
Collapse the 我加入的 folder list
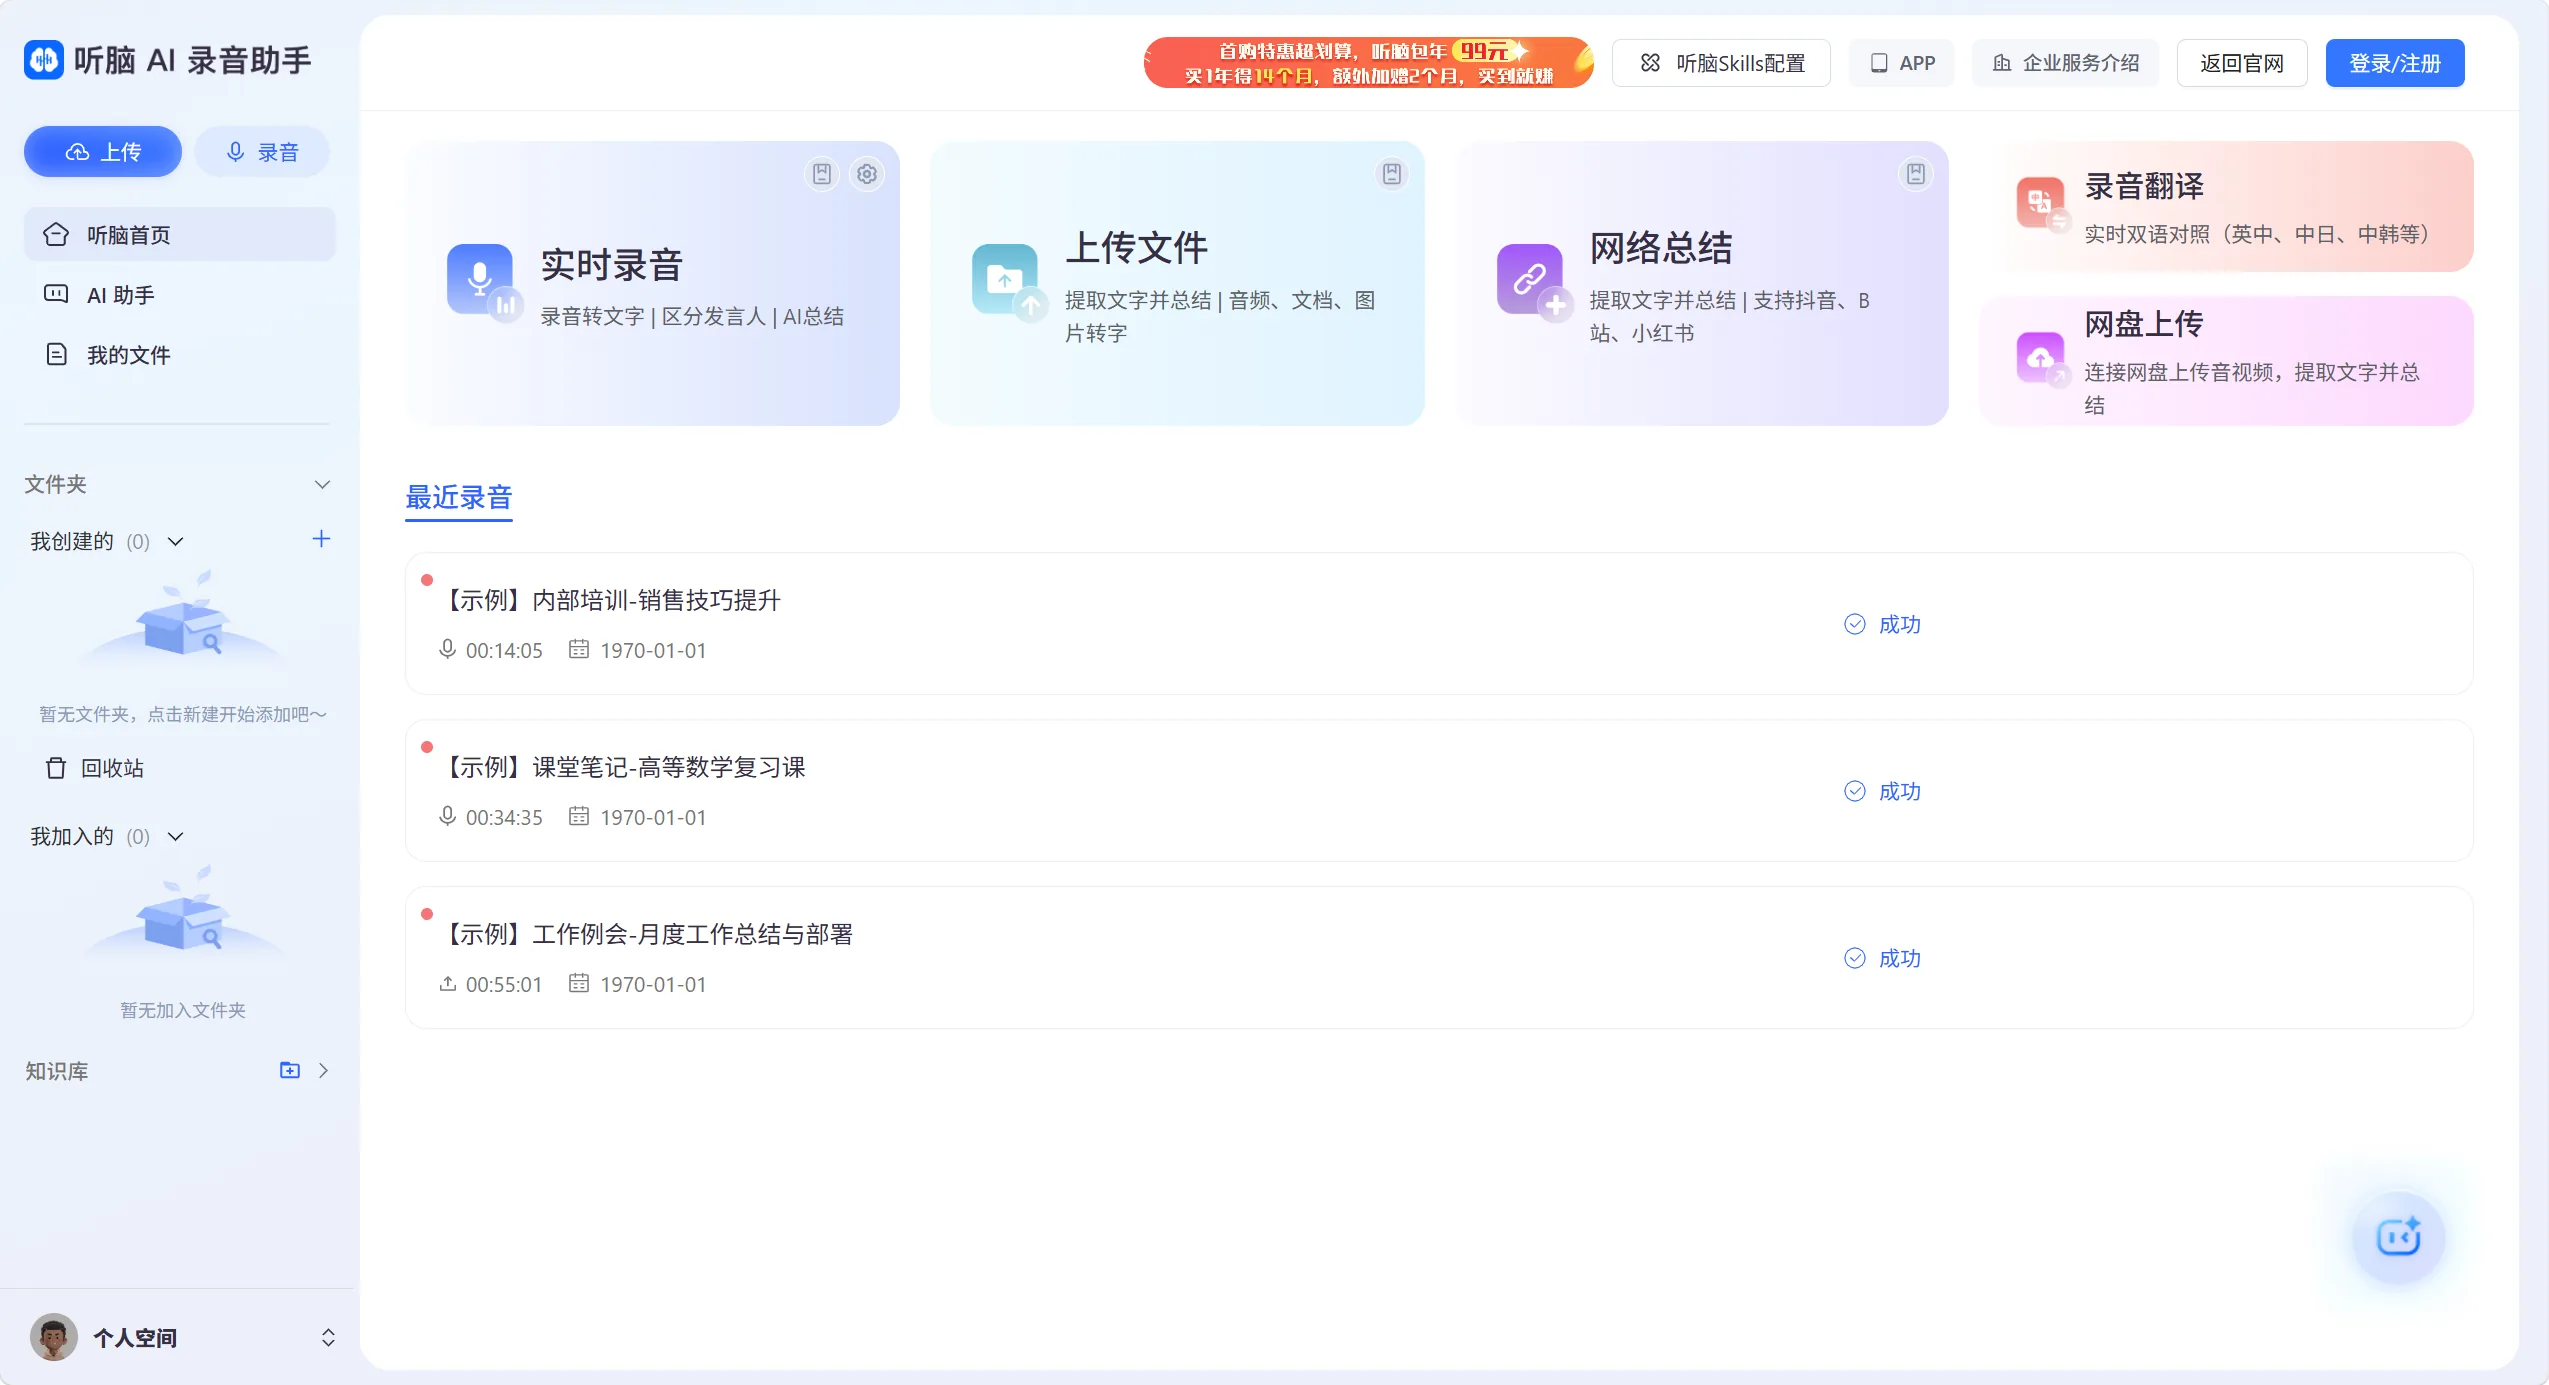point(176,836)
